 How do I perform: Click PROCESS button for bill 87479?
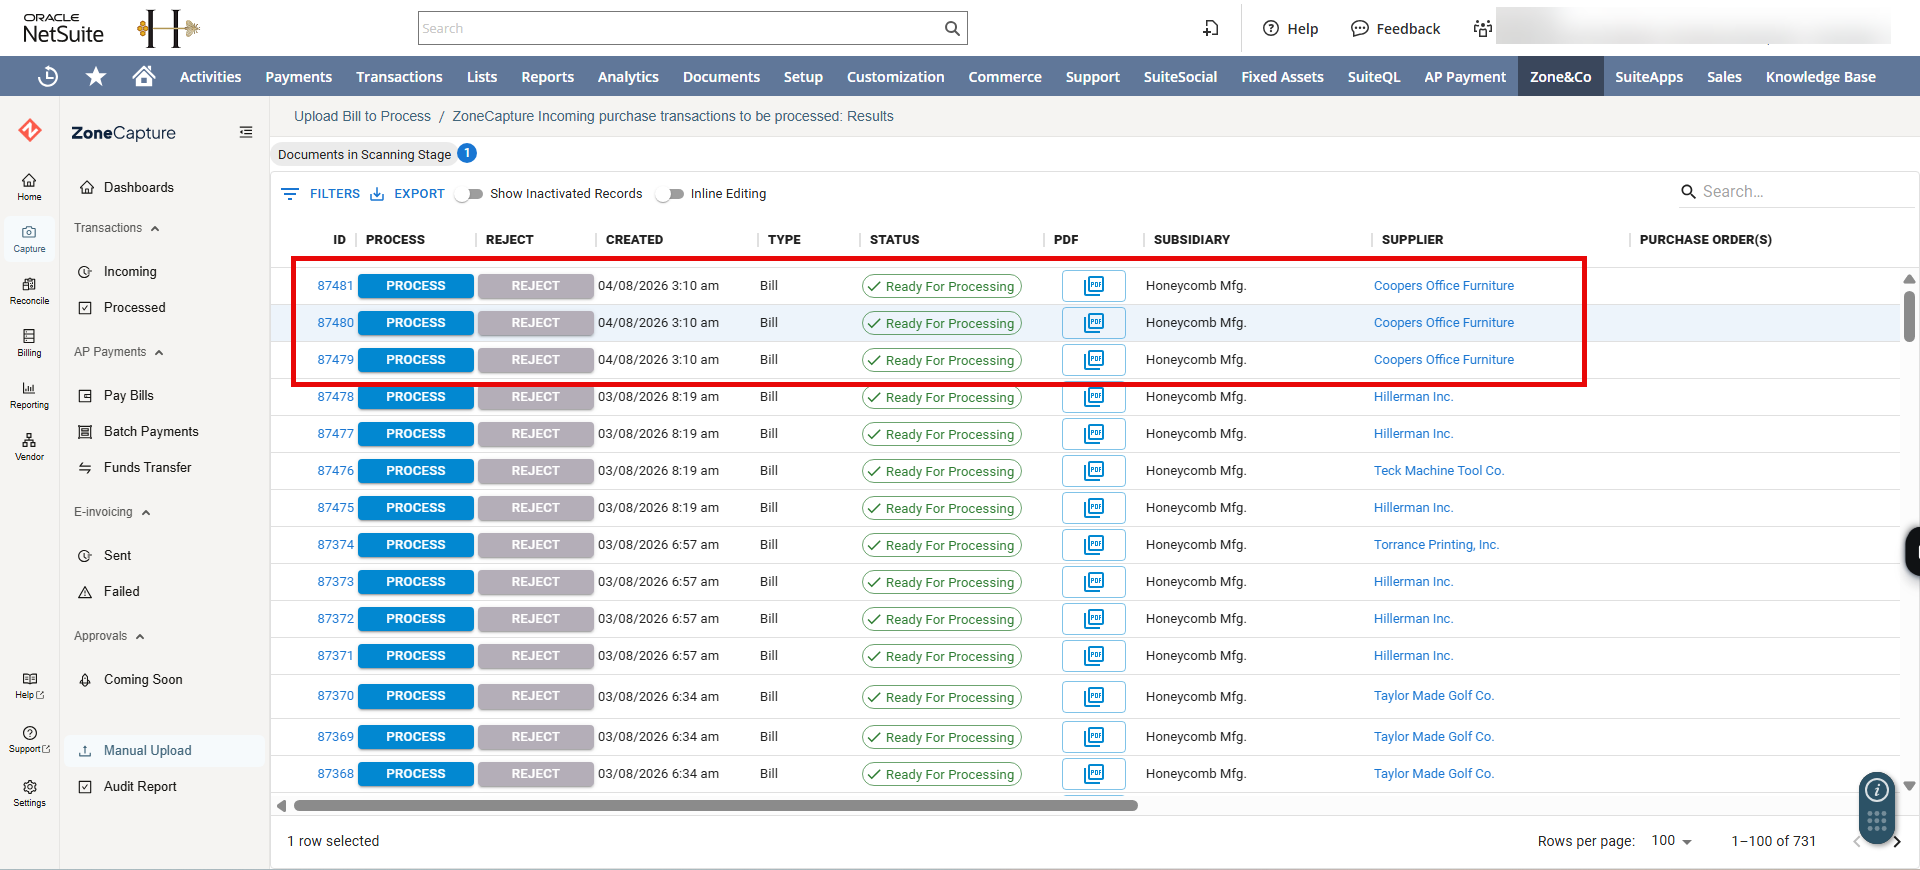(x=416, y=360)
